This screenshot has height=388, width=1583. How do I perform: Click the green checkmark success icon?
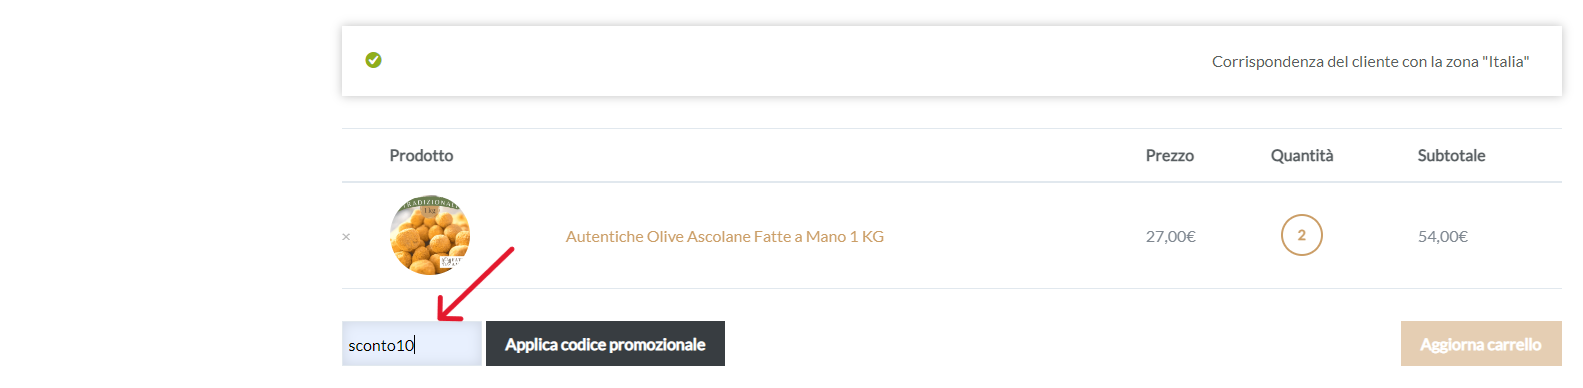click(x=373, y=60)
